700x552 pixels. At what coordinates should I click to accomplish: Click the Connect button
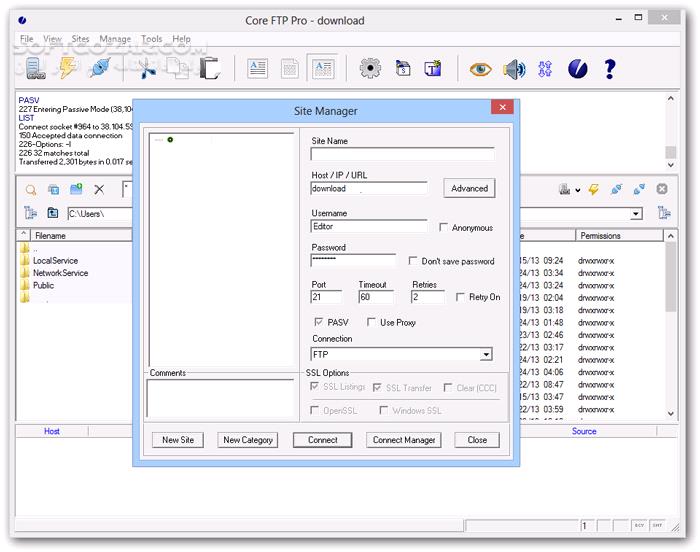click(322, 440)
